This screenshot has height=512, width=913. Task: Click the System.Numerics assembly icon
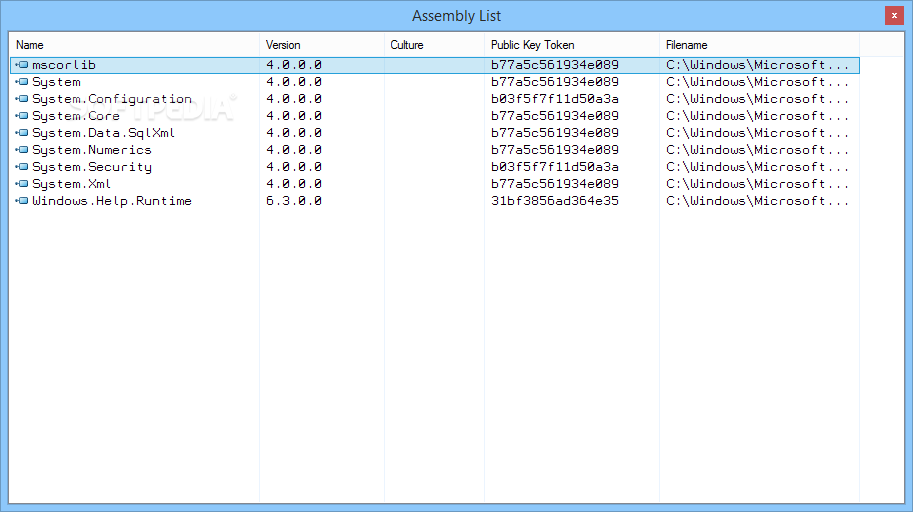[22, 150]
